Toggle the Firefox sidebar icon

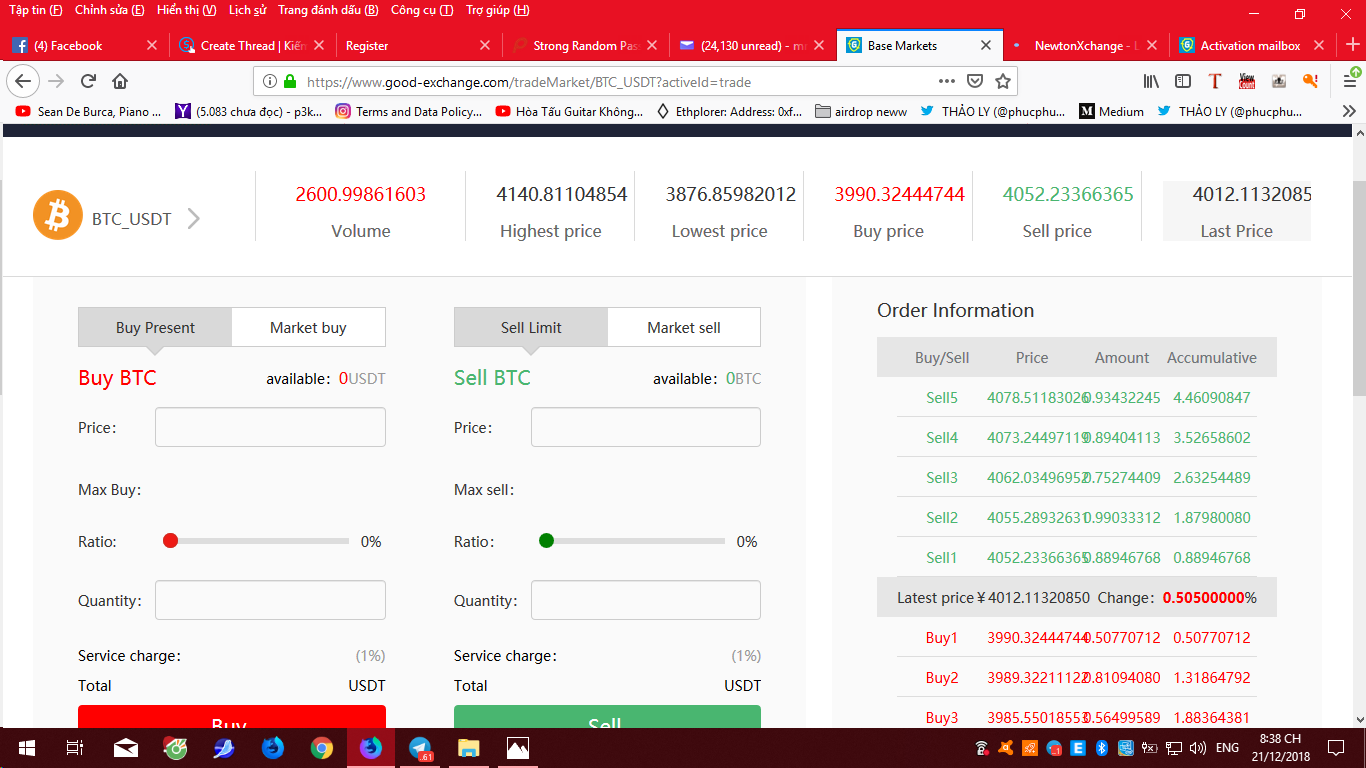tap(1183, 81)
